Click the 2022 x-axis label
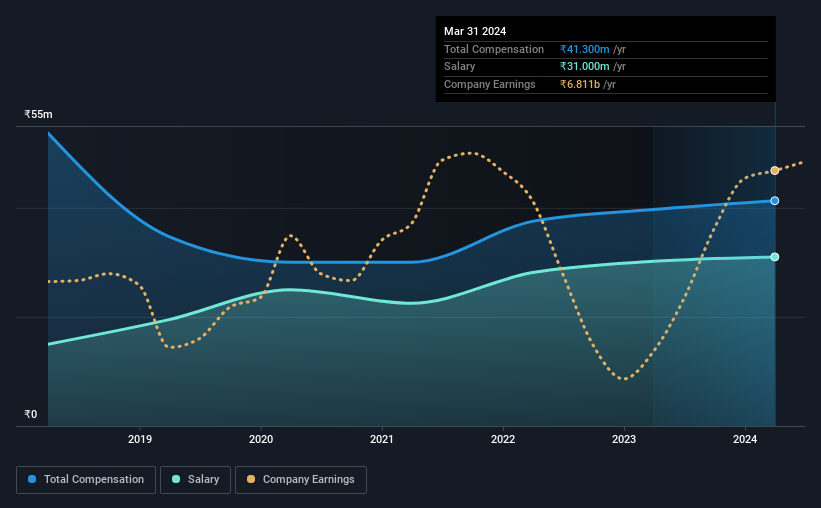 click(x=503, y=439)
